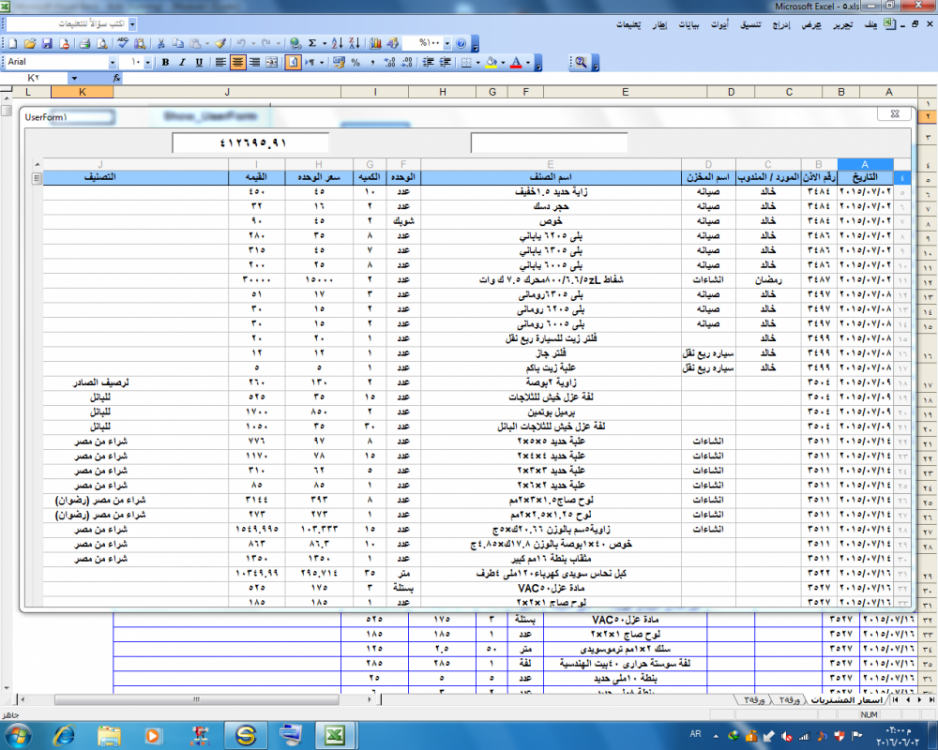Toggle left text alignment

(x=221, y=62)
